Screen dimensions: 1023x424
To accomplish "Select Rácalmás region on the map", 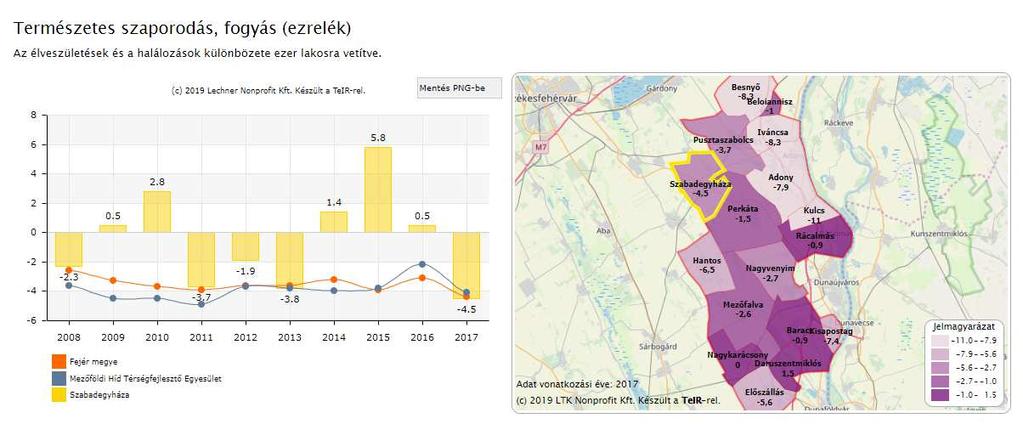I will tap(819, 240).
